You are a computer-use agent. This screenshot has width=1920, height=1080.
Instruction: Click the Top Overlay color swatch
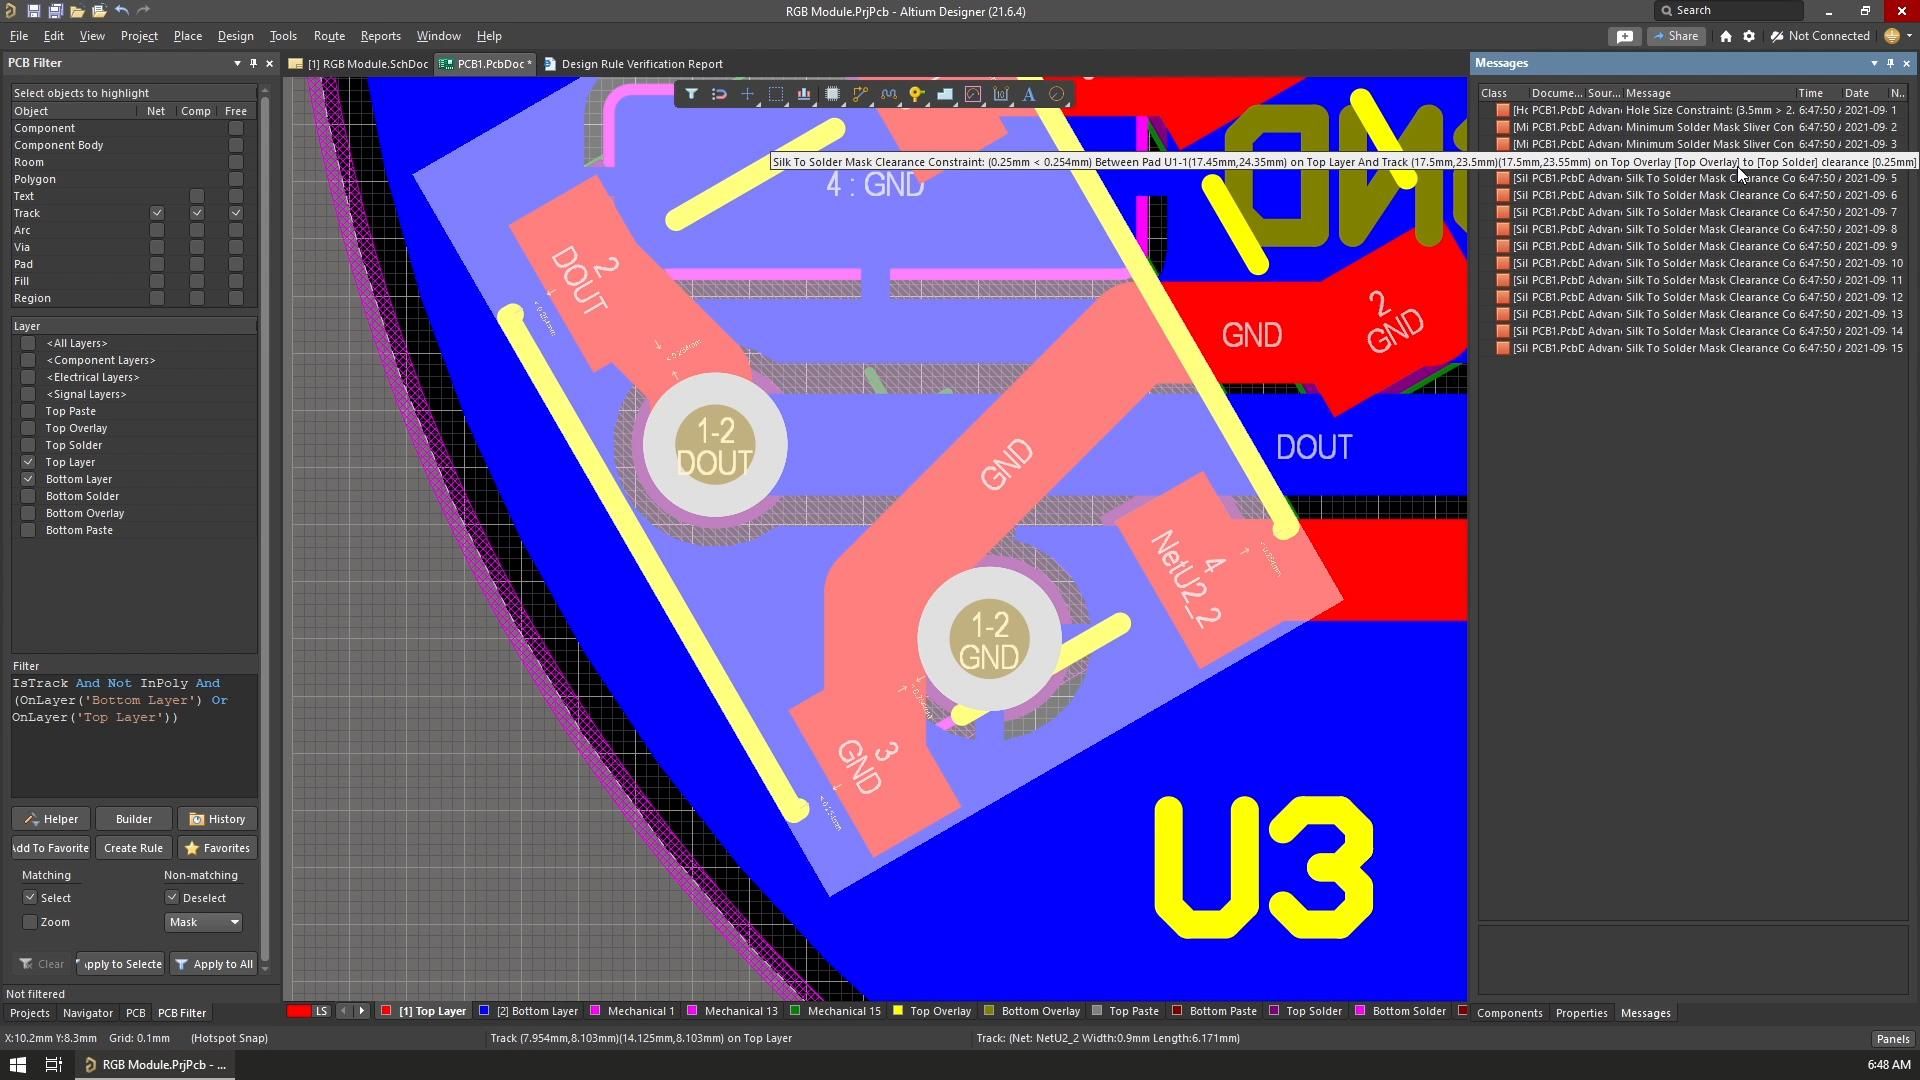pos(897,1011)
